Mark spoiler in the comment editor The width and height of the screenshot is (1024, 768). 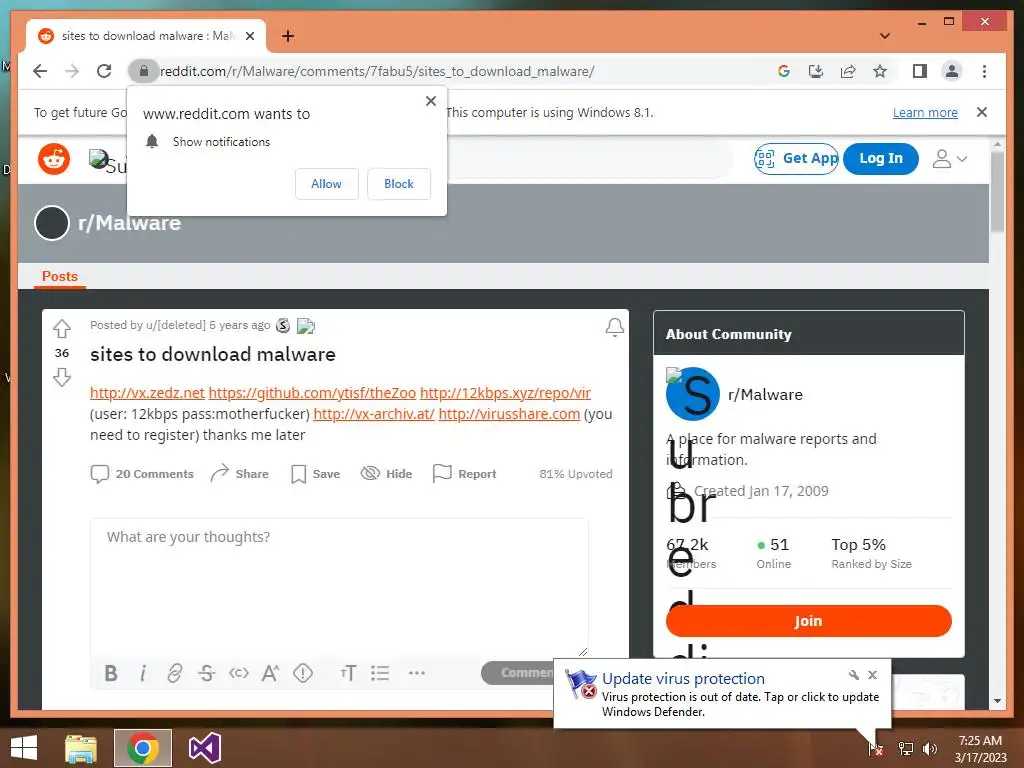click(303, 673)
